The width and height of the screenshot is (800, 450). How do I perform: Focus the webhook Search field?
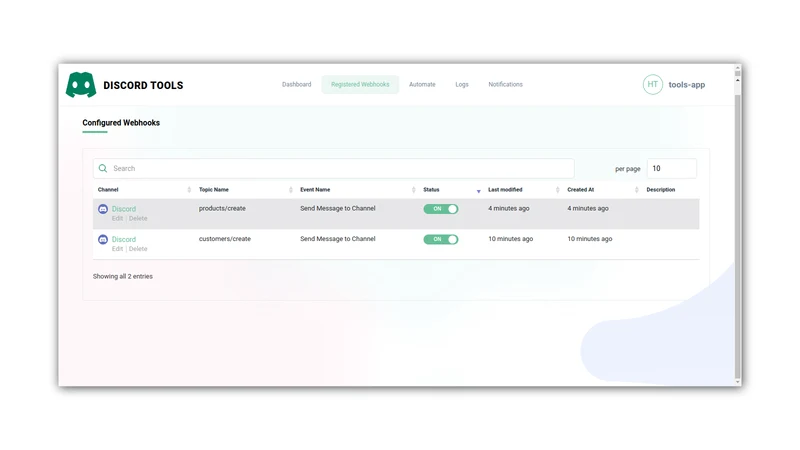[x=334, y=168]
